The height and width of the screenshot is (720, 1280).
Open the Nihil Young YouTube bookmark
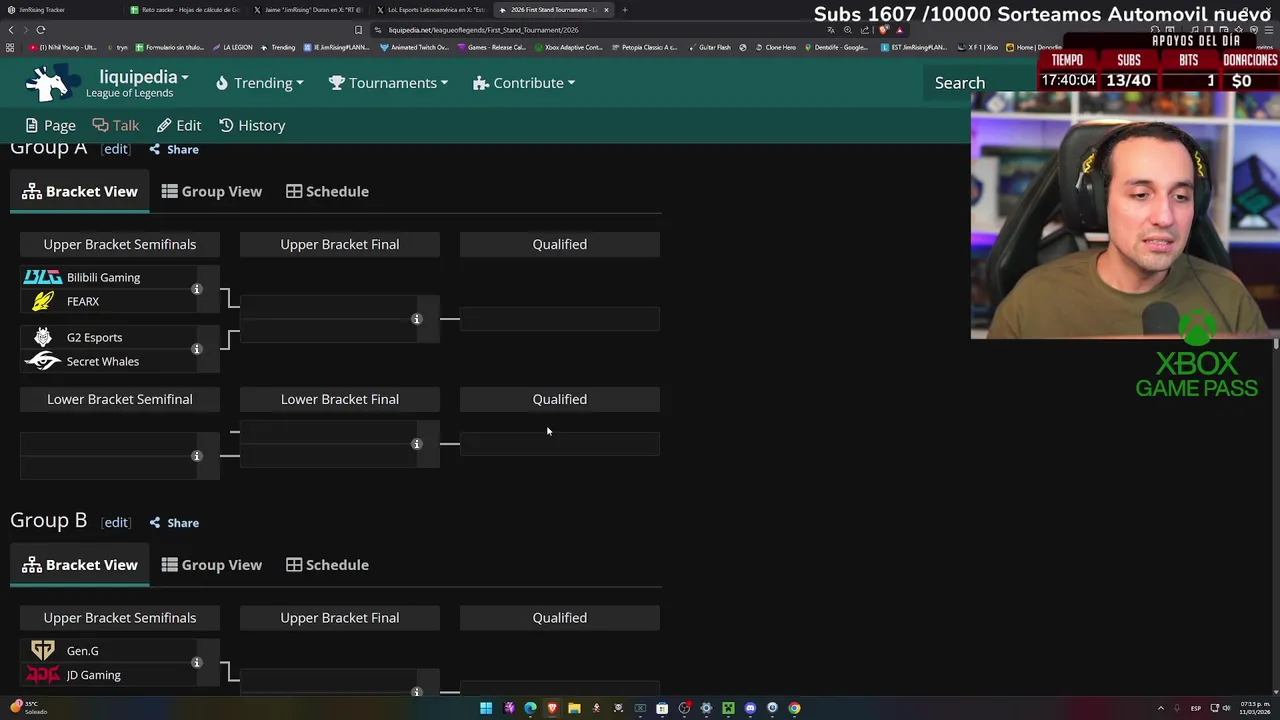(62, 47)
